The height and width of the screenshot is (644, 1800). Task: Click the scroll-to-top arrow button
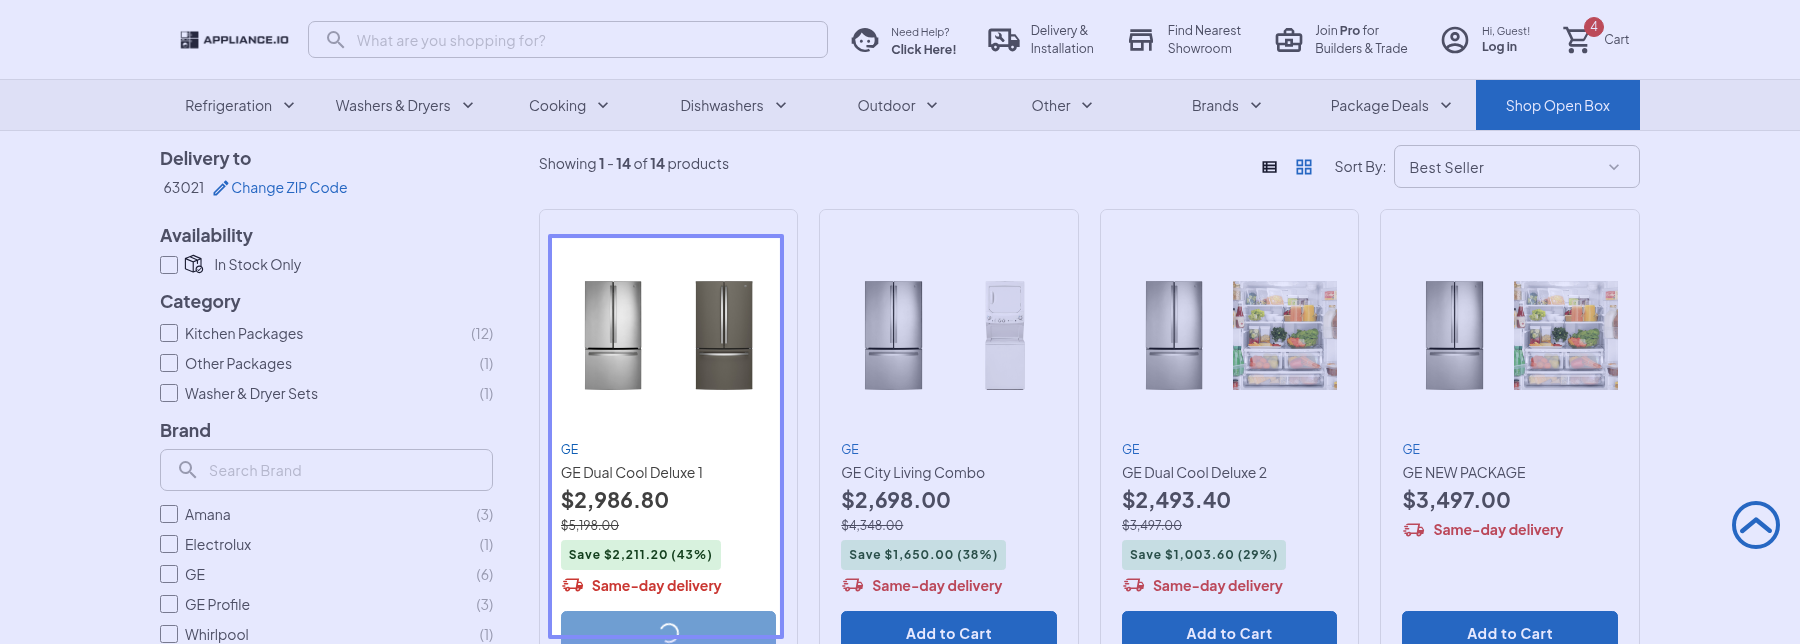(1755, 525)
